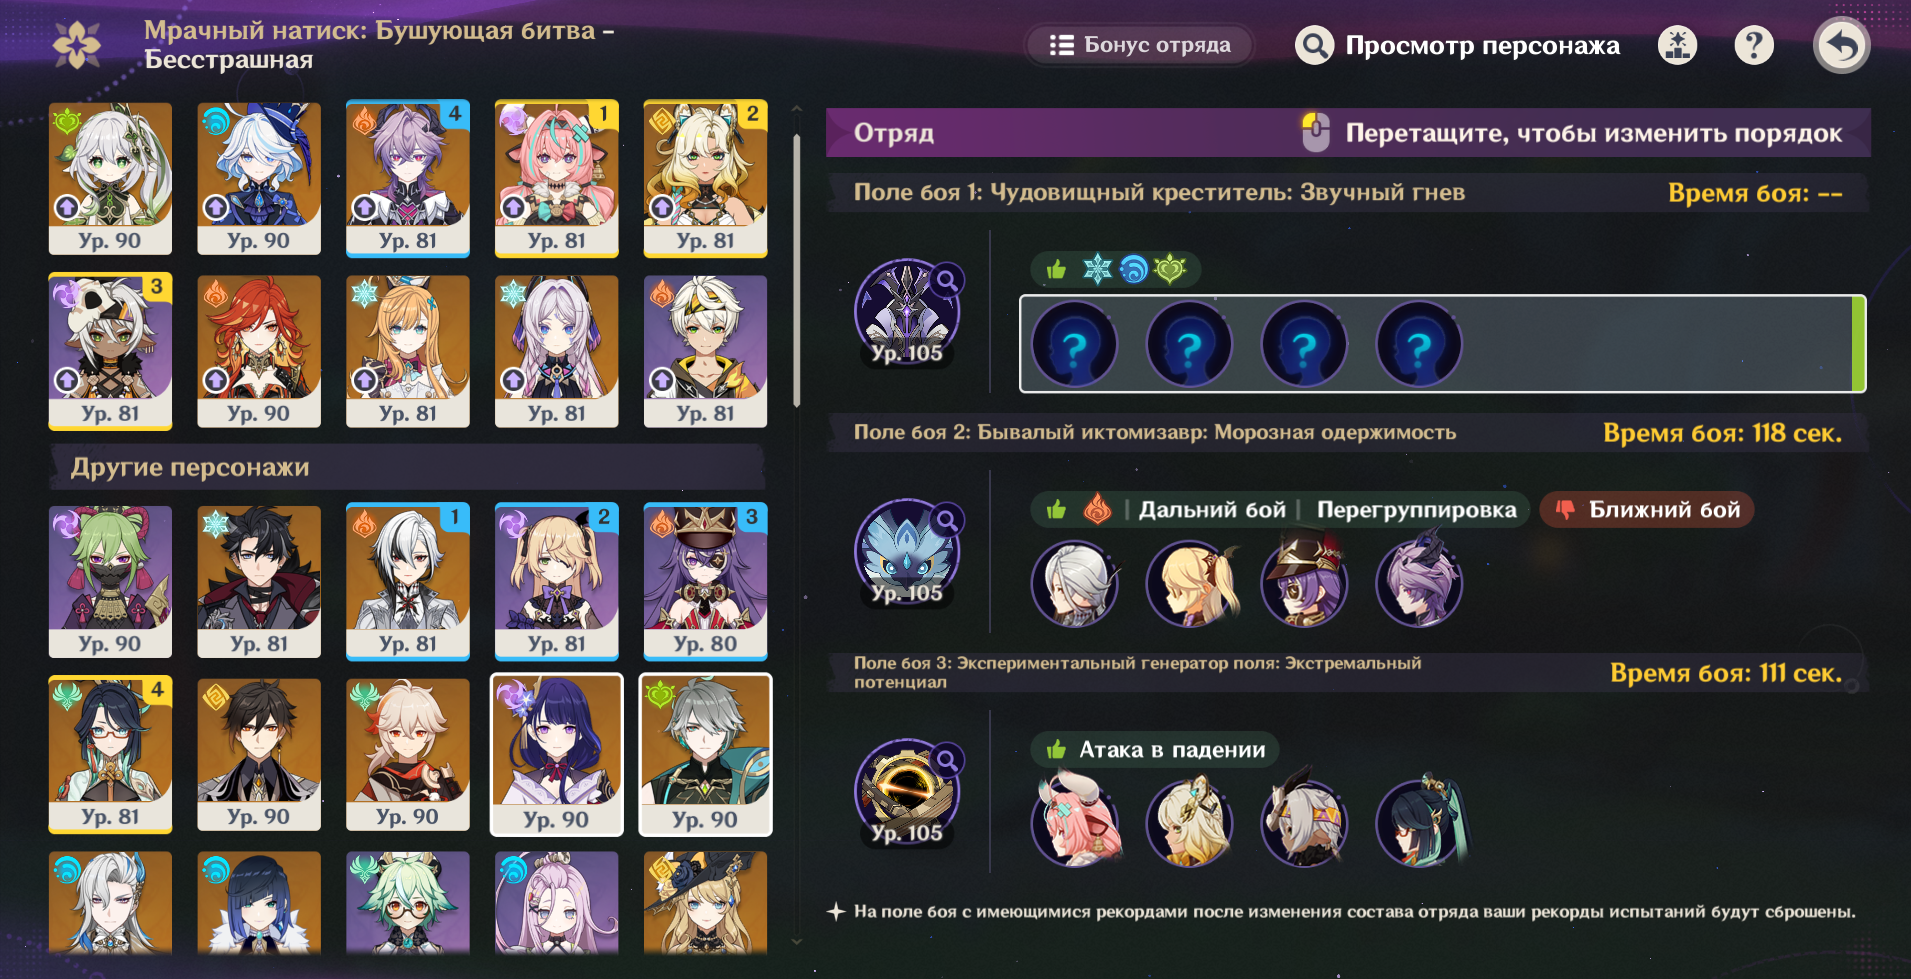Inspect Battlefield 2 ichthyosaur boss portrait
Image resolution: width=1911 pixels, height=979 pixels.
(907, 552)
